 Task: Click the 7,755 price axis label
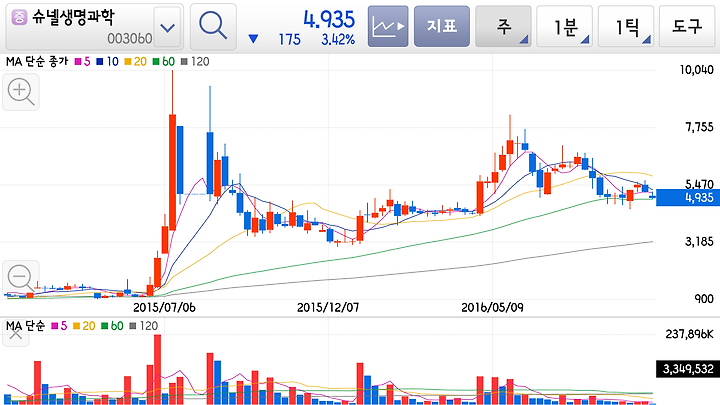[699, 127]
